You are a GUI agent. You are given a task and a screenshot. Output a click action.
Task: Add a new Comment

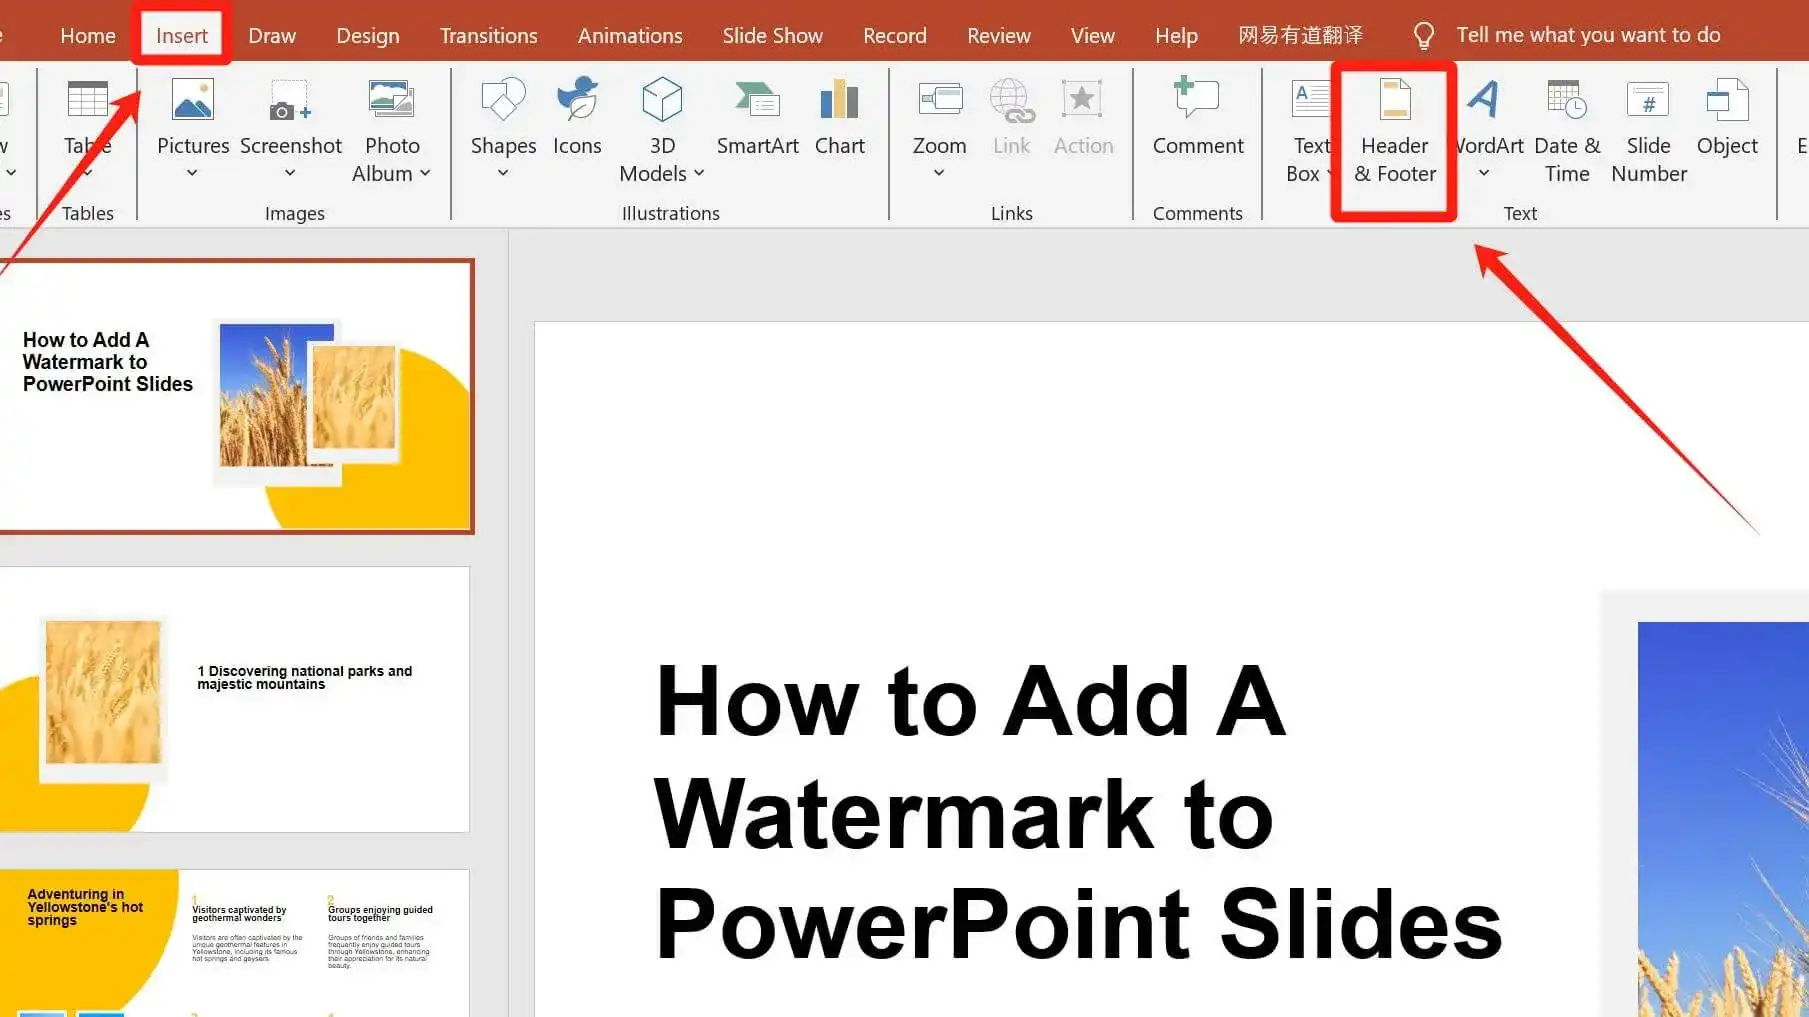[x=1197, y=118]
